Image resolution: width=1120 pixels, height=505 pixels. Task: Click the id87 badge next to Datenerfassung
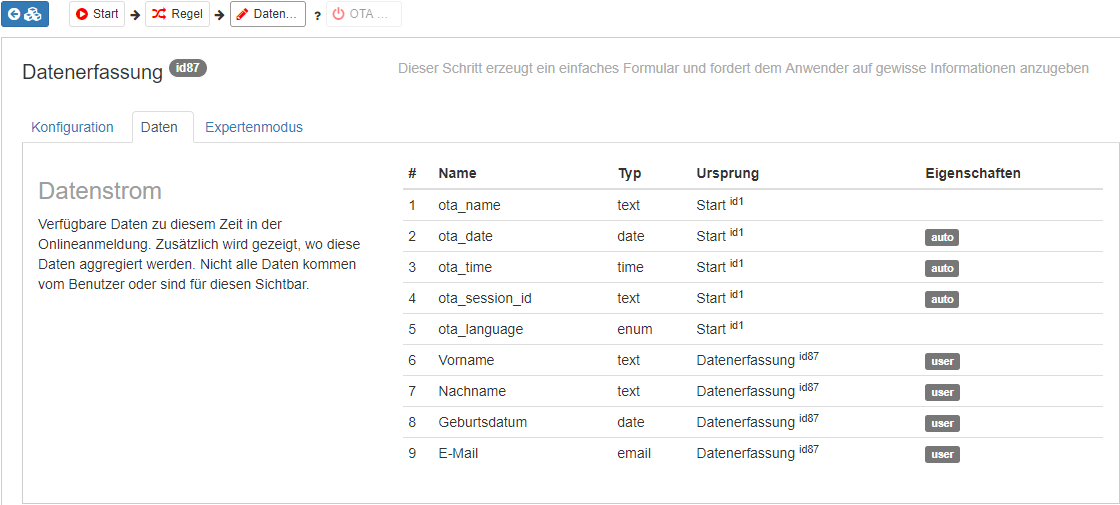click(188, 68)
